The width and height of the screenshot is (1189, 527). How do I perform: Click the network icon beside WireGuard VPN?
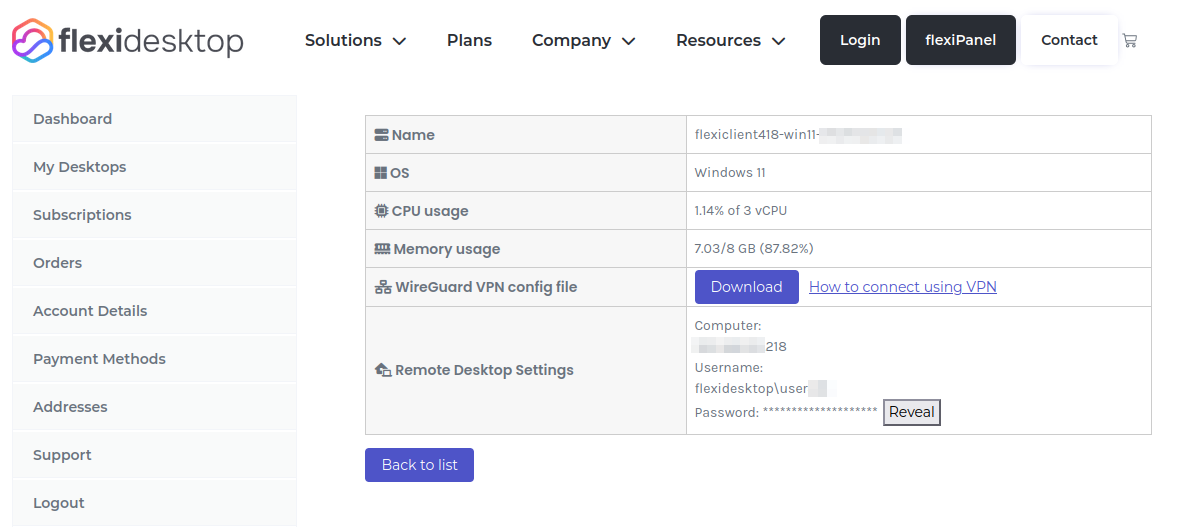tap(382, 287)
